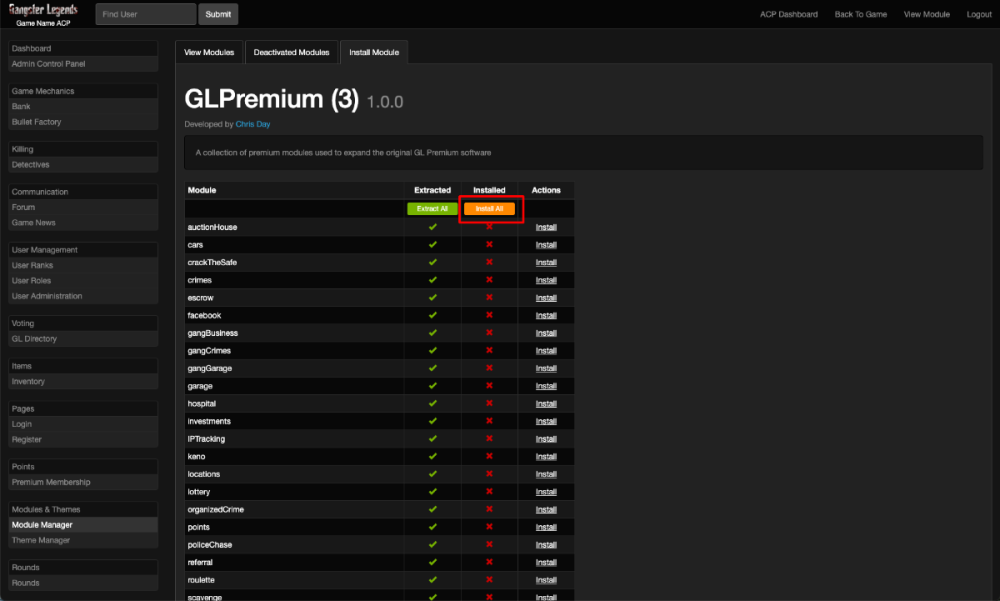Open the Chris Day developer link
1000x601 pixels.
tap(252, 124)
